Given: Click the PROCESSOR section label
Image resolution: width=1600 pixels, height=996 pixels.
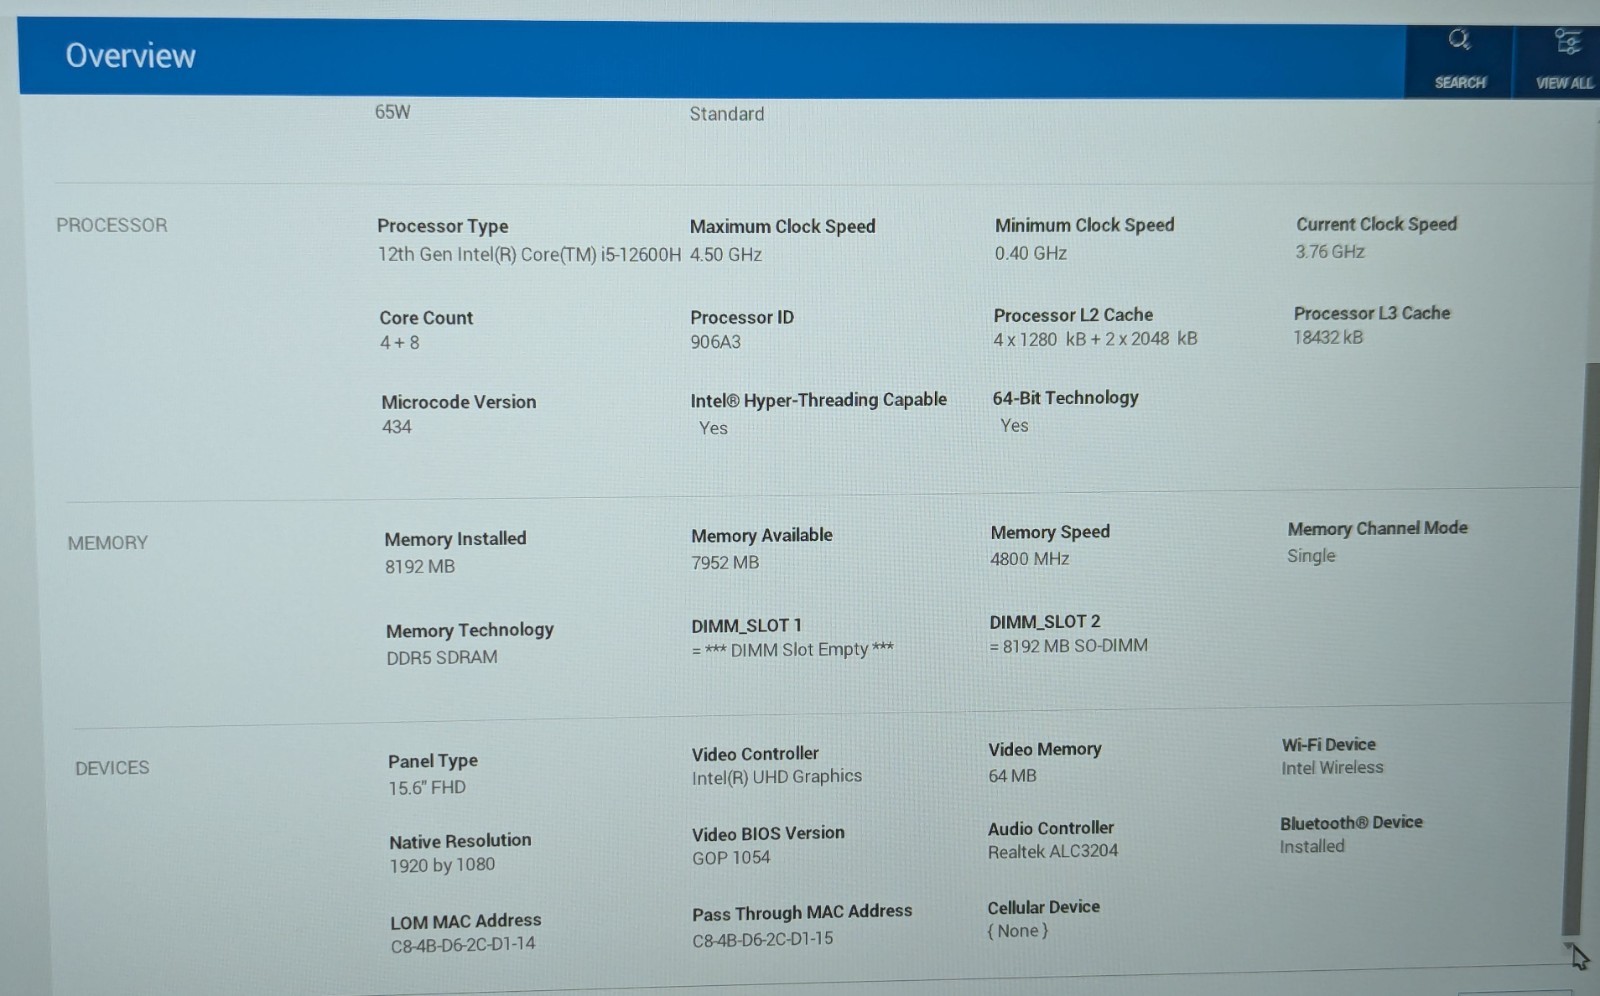Looking at the screenshot, I should coord(112,225).
